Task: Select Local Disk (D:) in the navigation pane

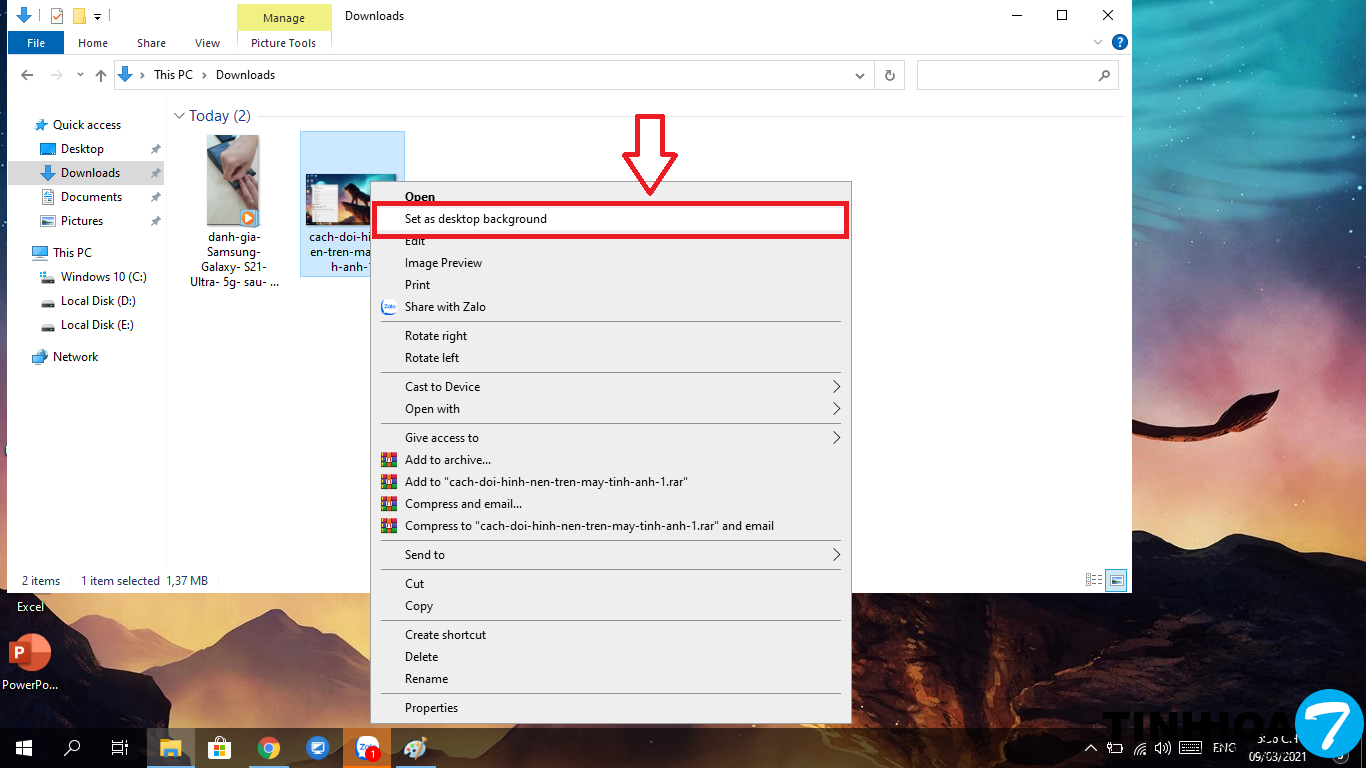Action: tap(98, 301)
